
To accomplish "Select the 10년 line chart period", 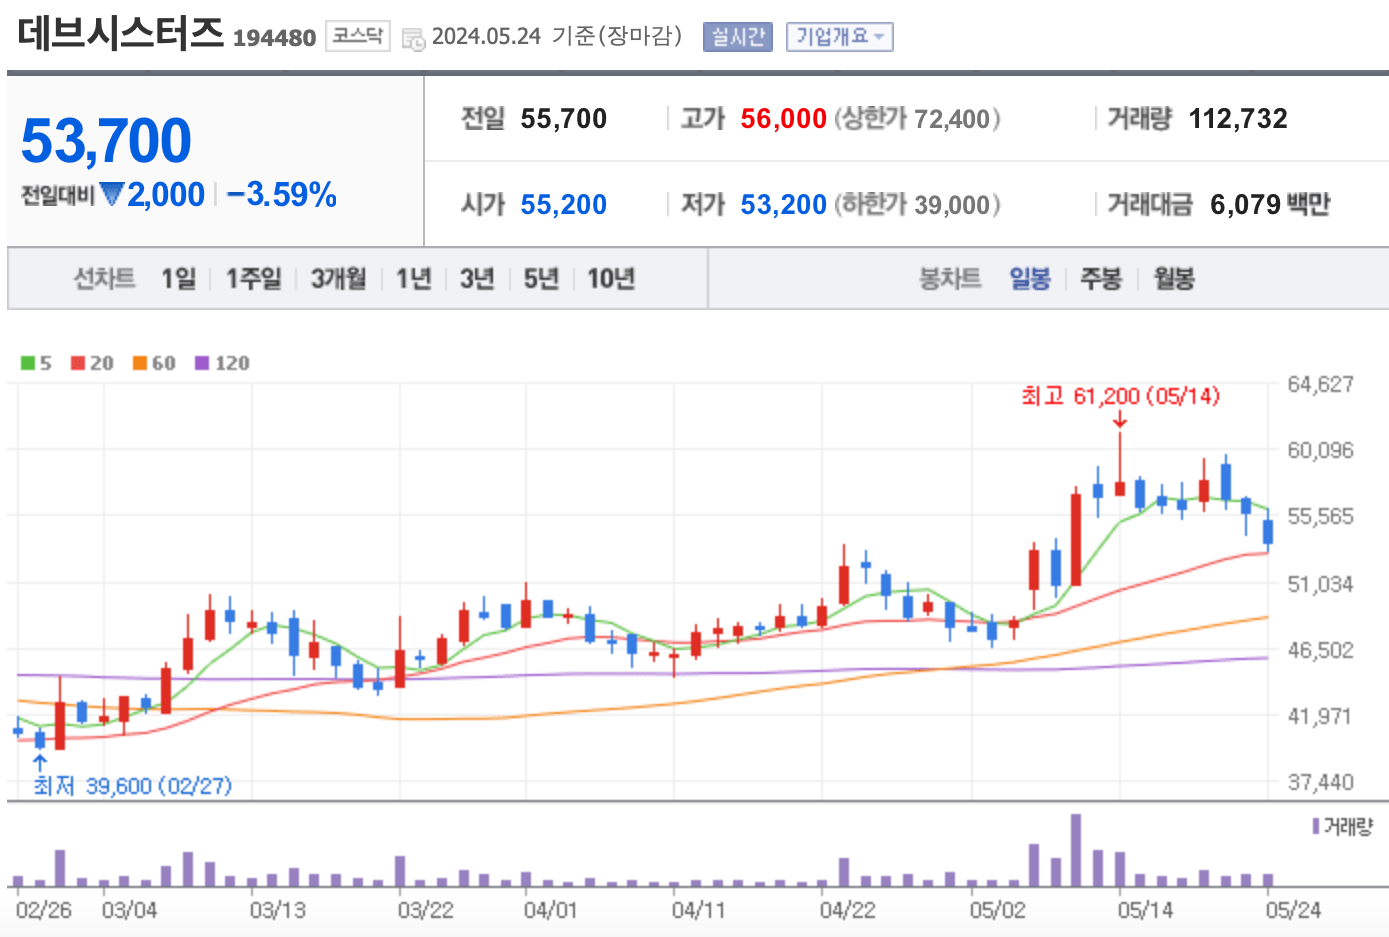I will click(611, 278).
